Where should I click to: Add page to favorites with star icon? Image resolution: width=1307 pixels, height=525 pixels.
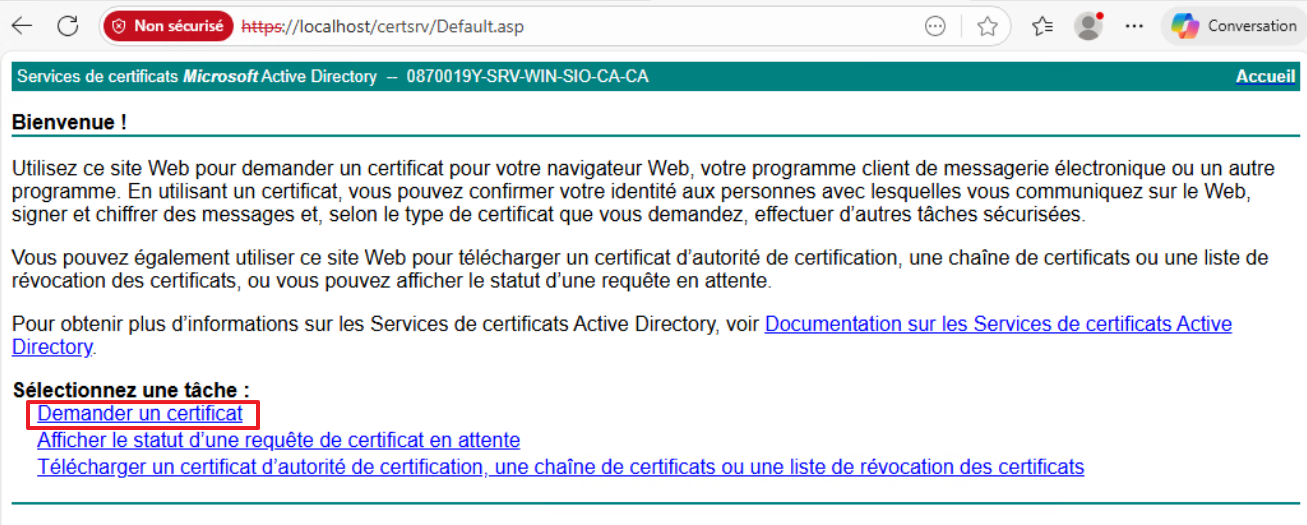pyautogui.click(x=987, y=27)
